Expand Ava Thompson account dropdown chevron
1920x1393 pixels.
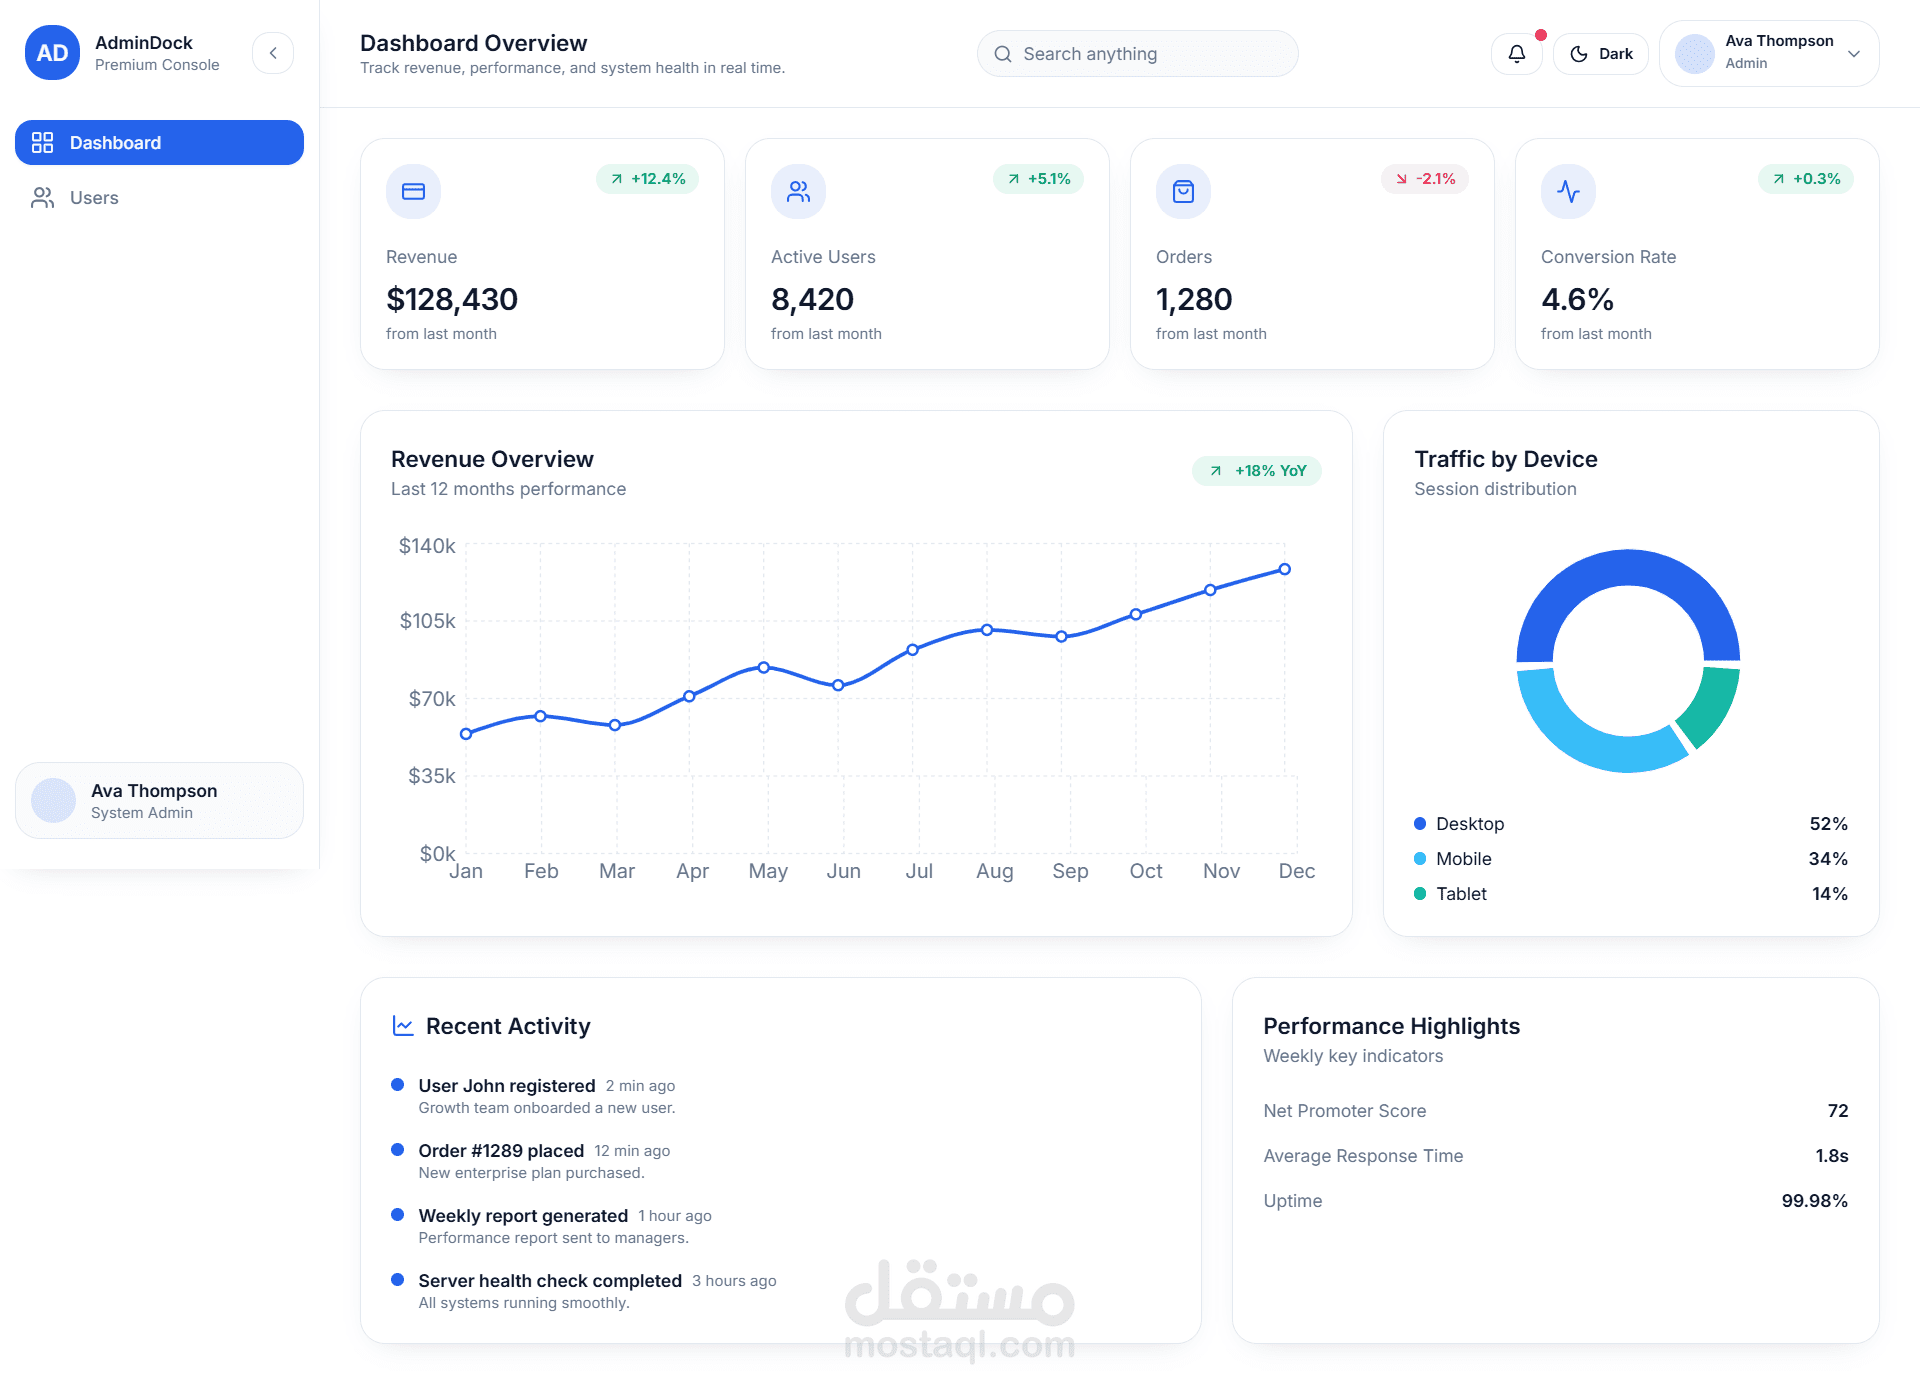point(1854,54)
